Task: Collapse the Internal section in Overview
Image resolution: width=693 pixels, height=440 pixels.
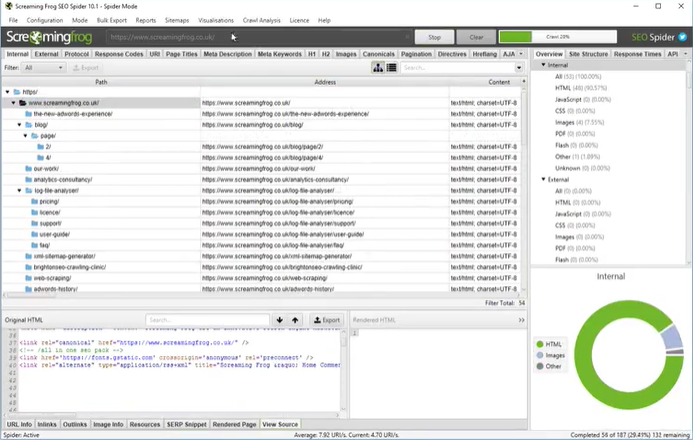Action: coord(543,65)
